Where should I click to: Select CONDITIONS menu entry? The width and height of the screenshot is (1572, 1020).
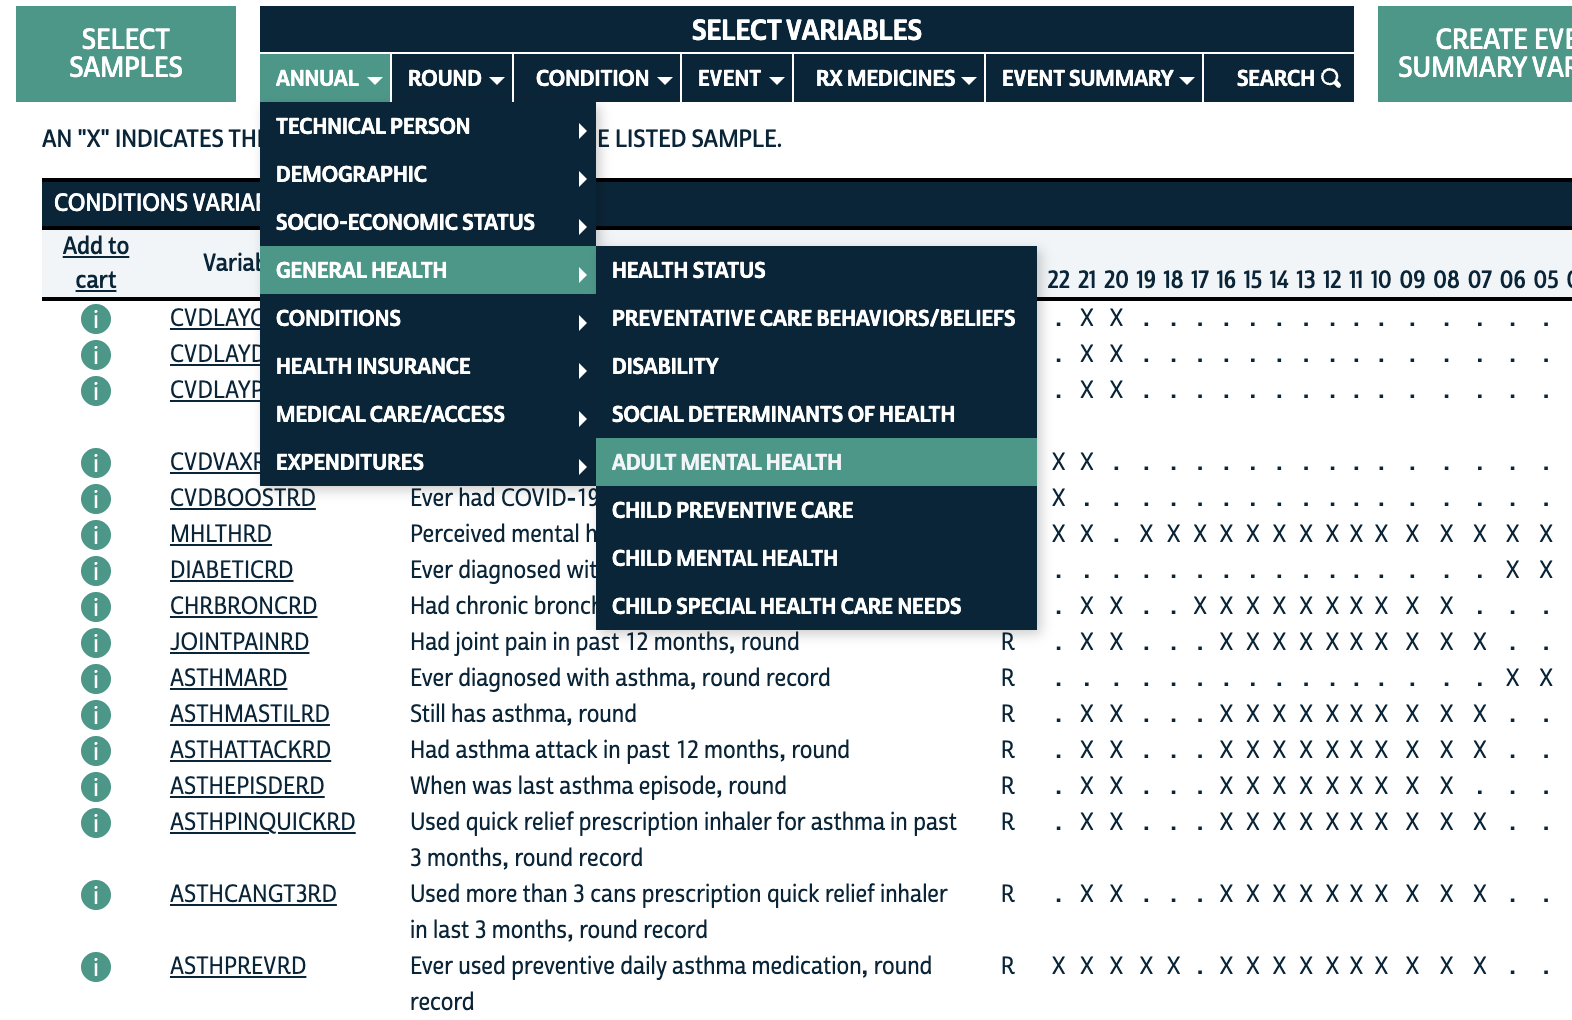[428, 318]
